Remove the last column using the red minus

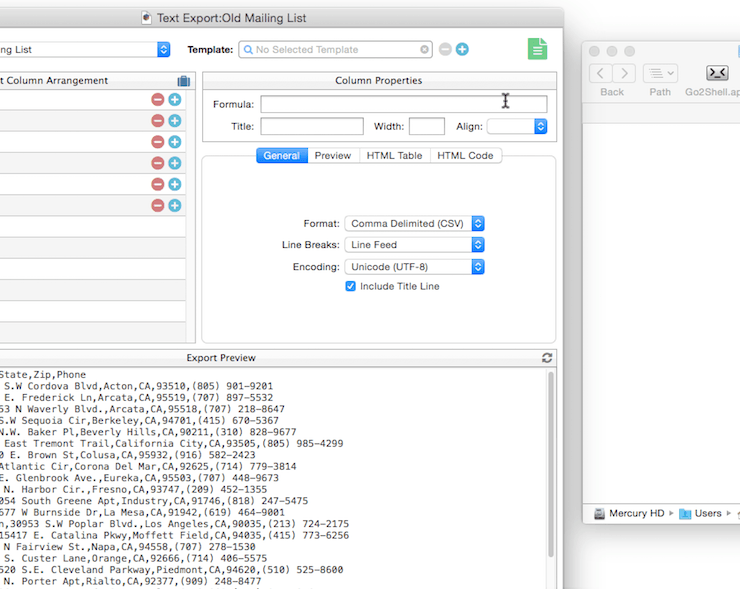[158, 205]
